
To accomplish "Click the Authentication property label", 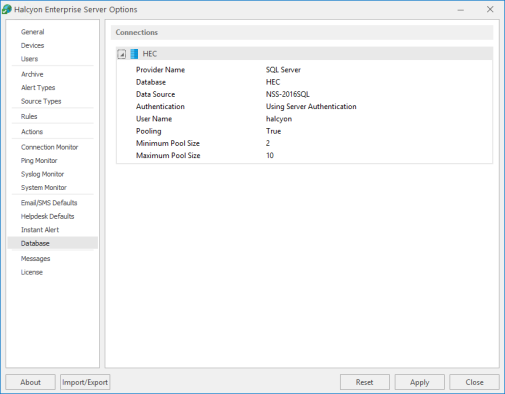I will click(160, 106).
